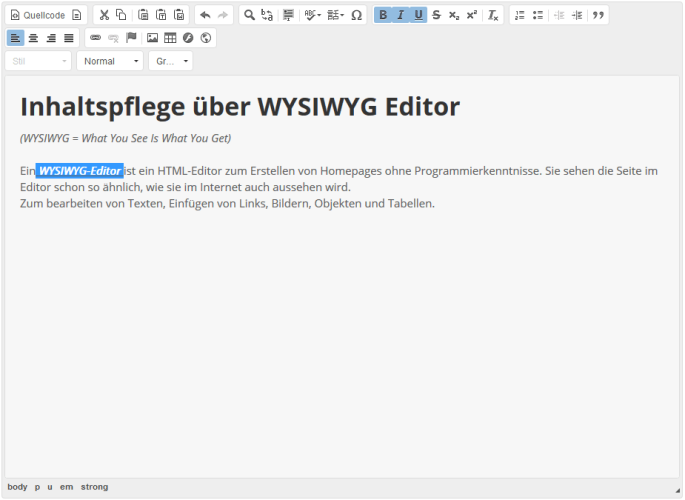Open the Find magnifier tool

click(x=249, y=15)
